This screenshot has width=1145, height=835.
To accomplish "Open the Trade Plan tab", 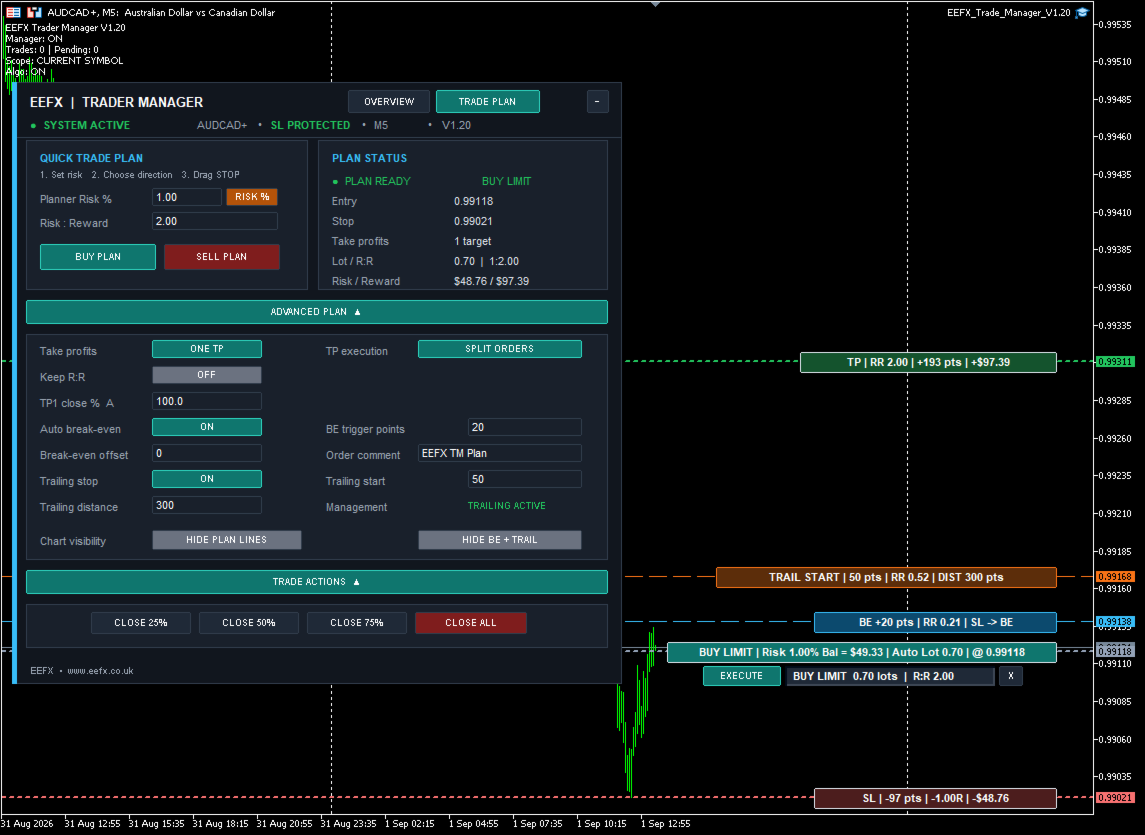I will pos(487,102).
